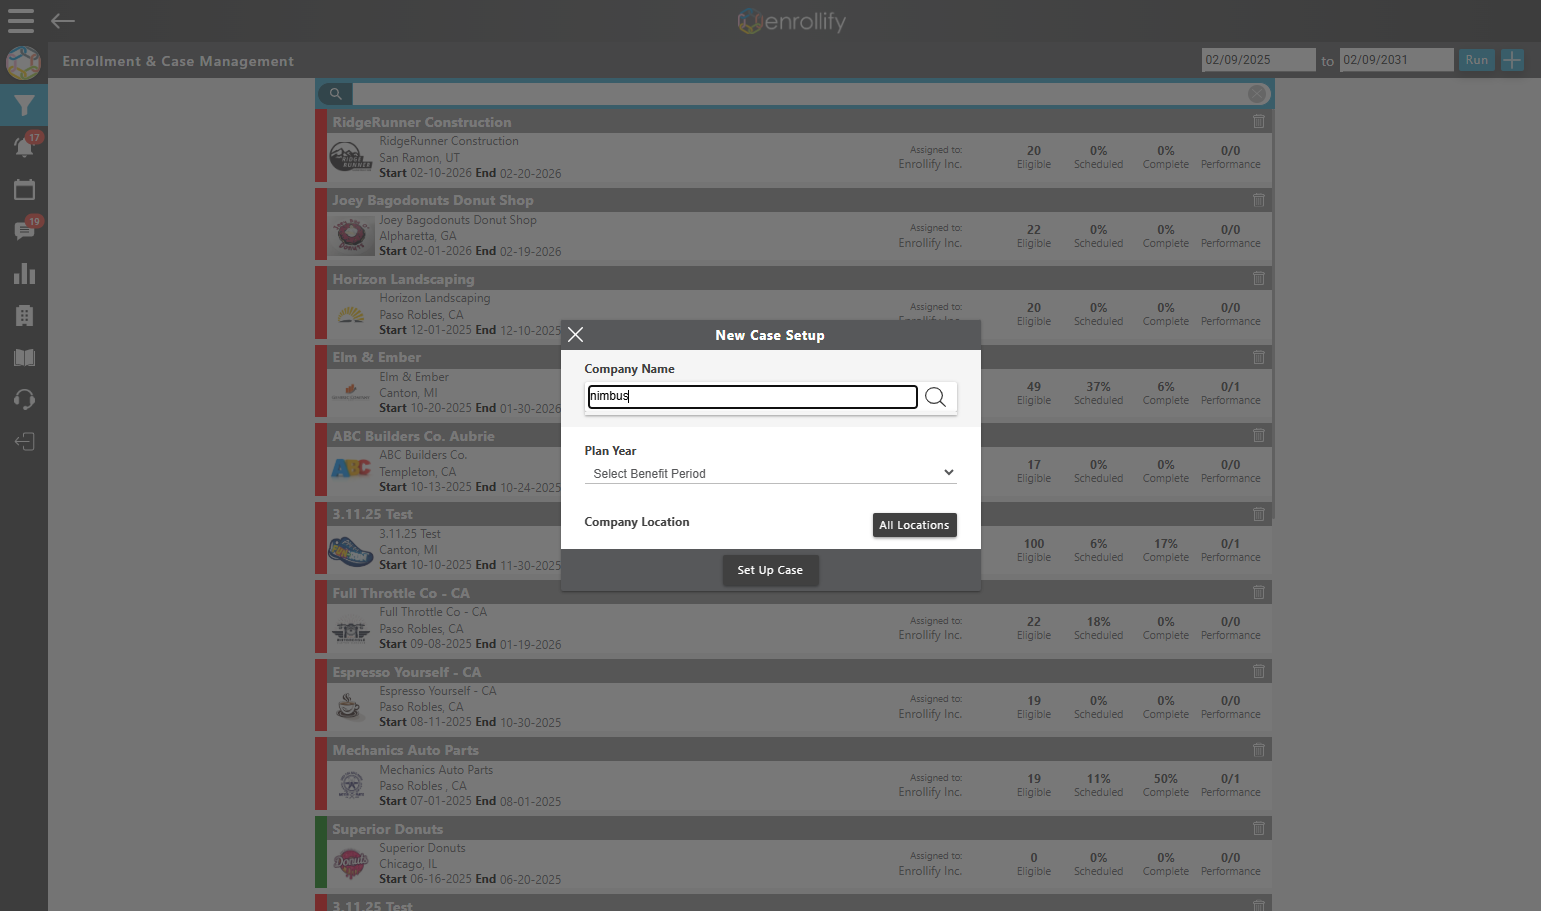The image size is (1541, 911).
Task: Click the All Locations button
Action: [x=914, y=525]
